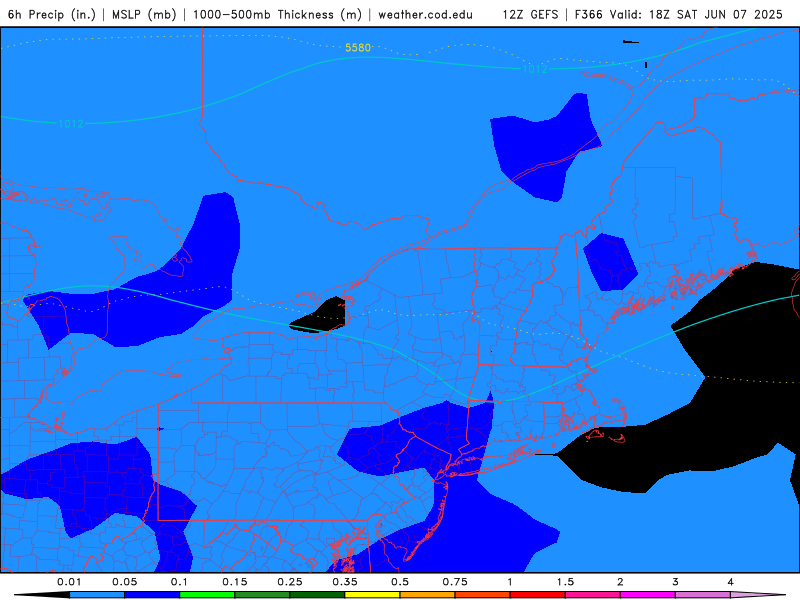Screen dimensions: 800x600
Task: Click the dark blue 0.05–0.1 legend swatch
Action: click(152, 595)
